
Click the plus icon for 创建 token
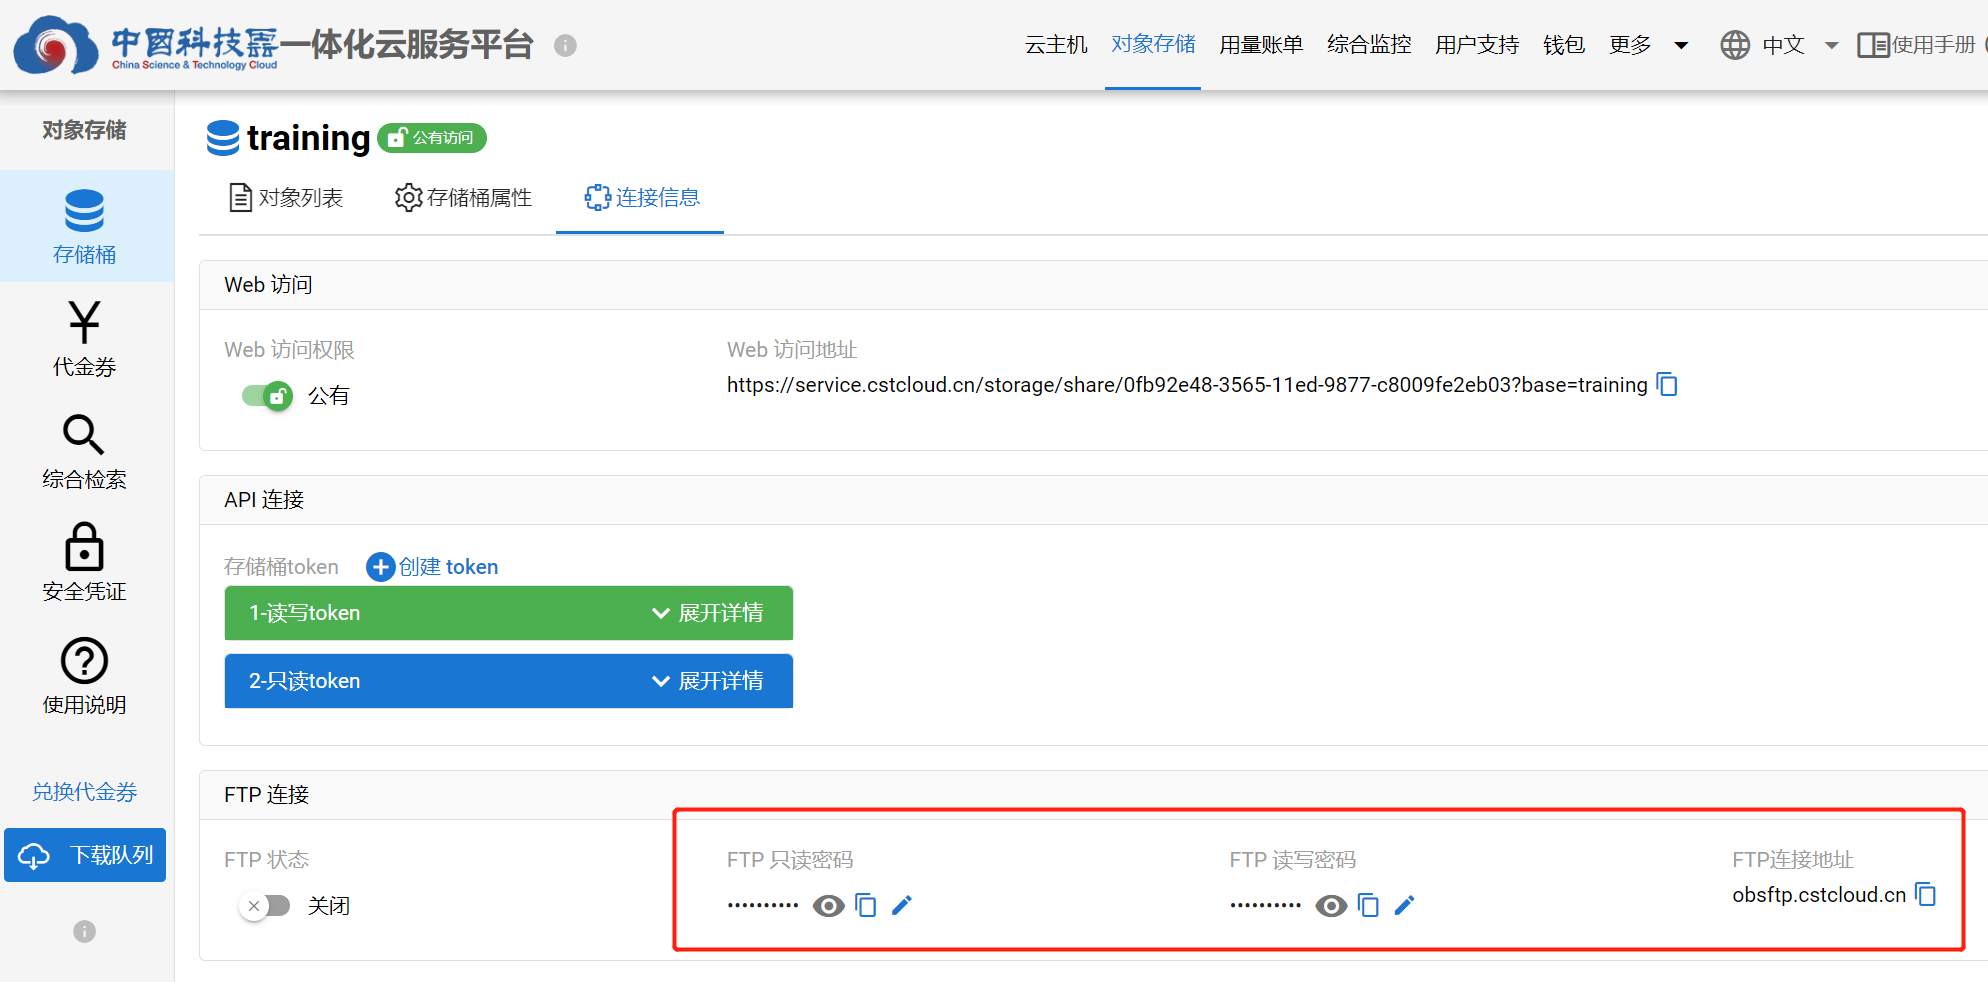380,567
